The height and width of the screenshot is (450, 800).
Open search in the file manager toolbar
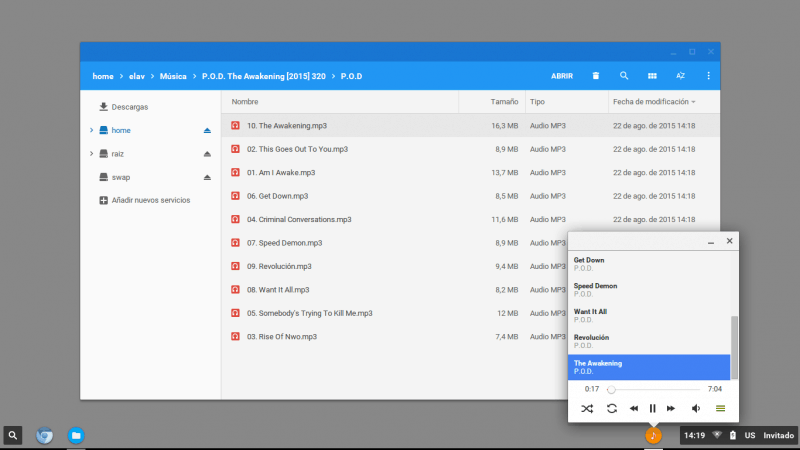coord(624,76)
